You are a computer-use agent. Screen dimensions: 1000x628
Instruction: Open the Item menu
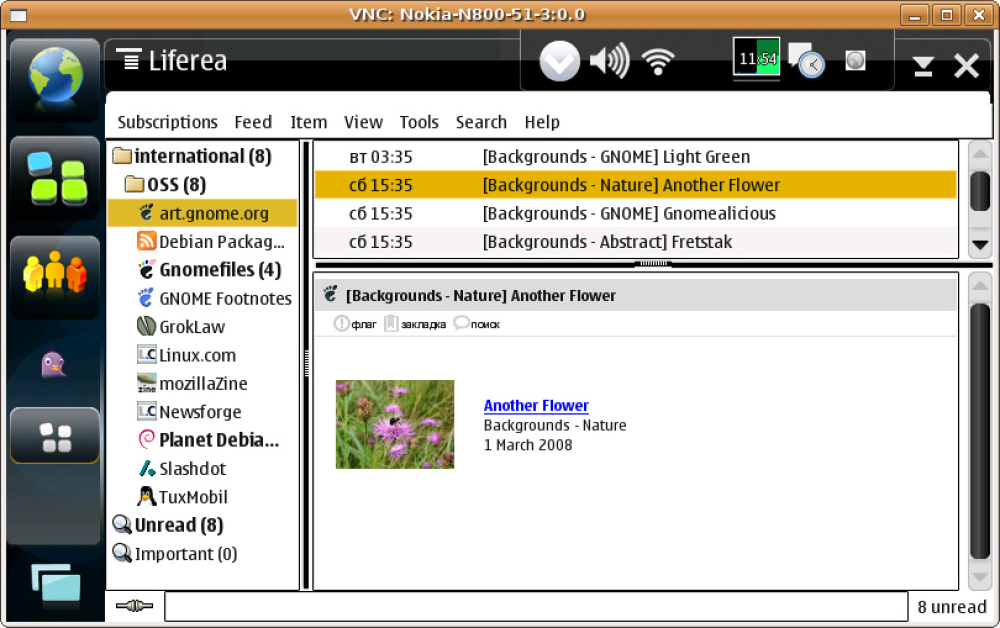coord(309,122)
